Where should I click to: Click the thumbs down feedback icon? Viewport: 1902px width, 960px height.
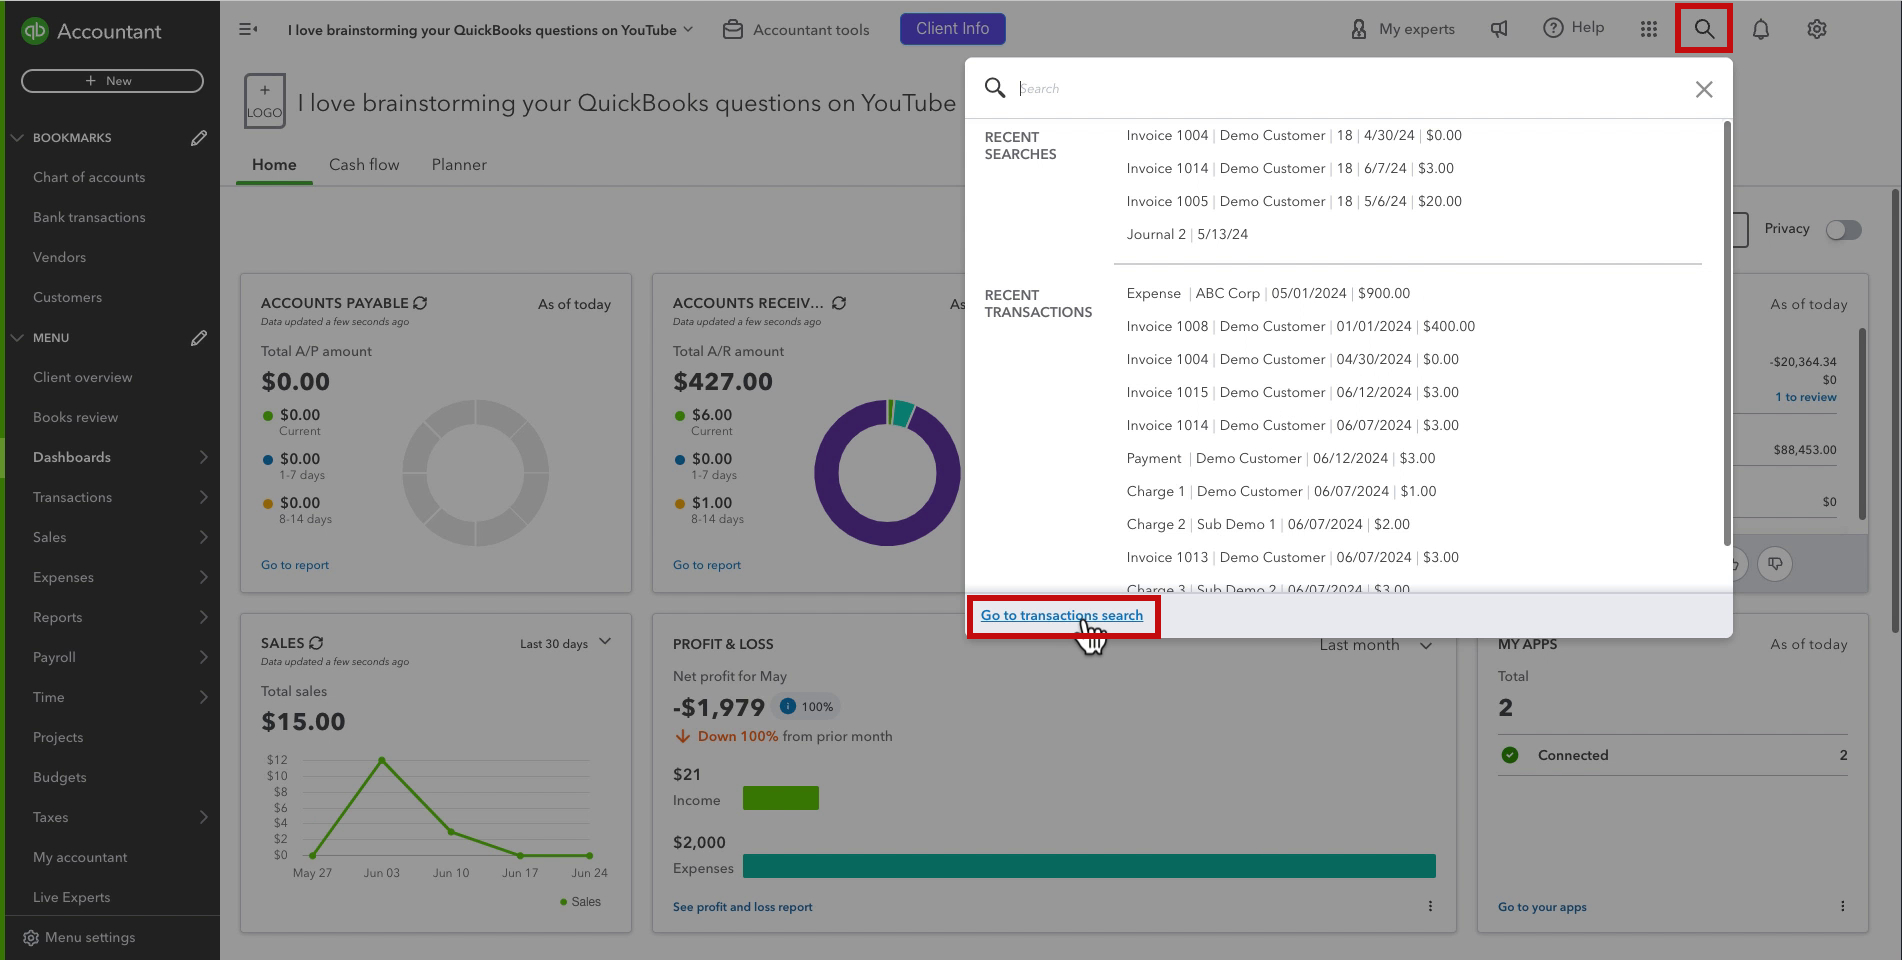coord(1775,564)
